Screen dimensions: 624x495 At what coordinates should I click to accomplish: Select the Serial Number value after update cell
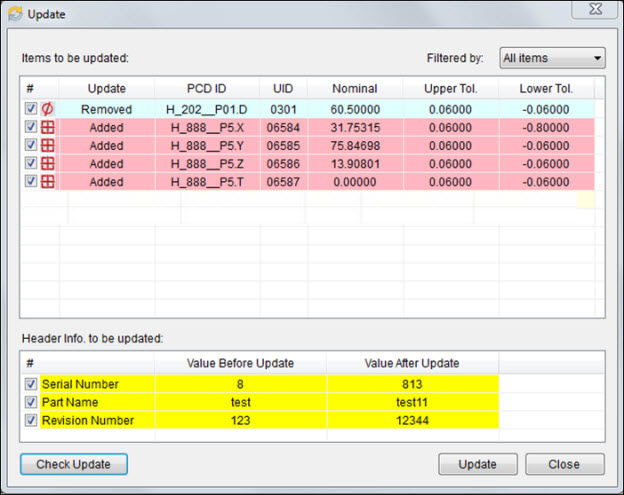(413, 384)
